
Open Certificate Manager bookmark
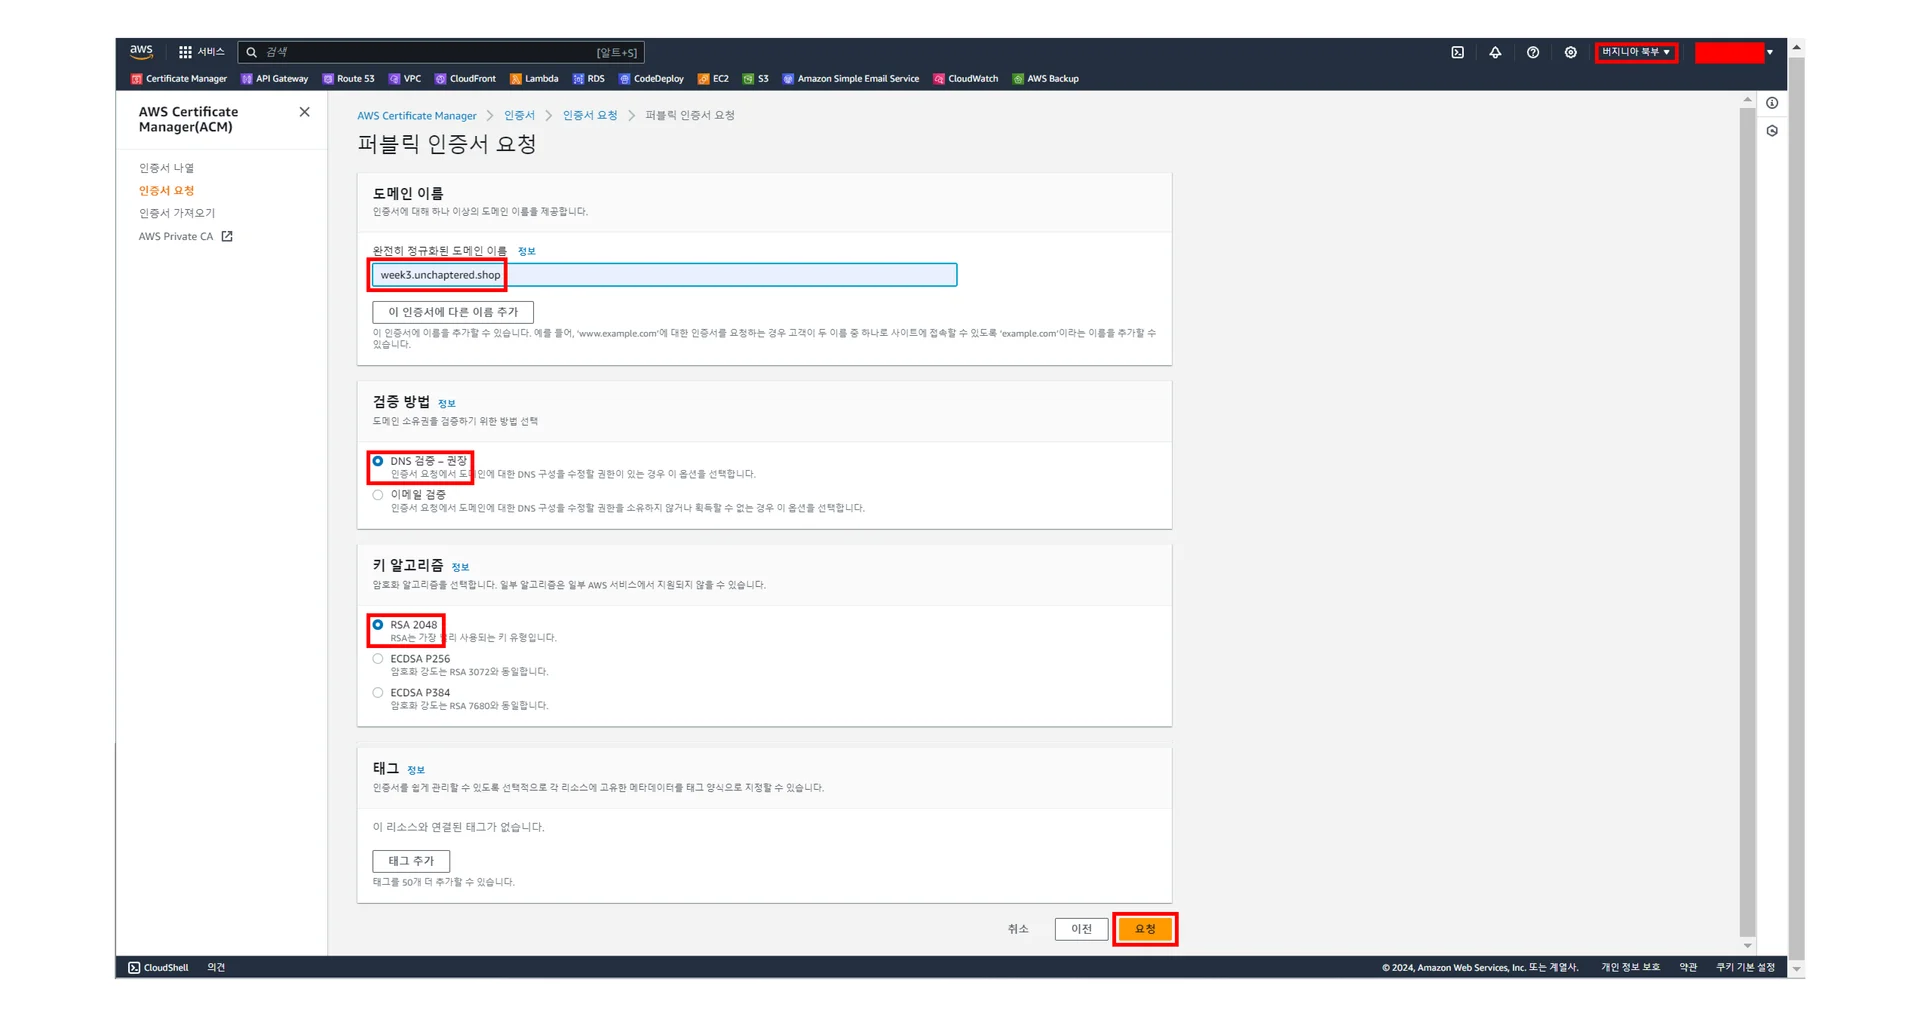[x=179, y=78]
